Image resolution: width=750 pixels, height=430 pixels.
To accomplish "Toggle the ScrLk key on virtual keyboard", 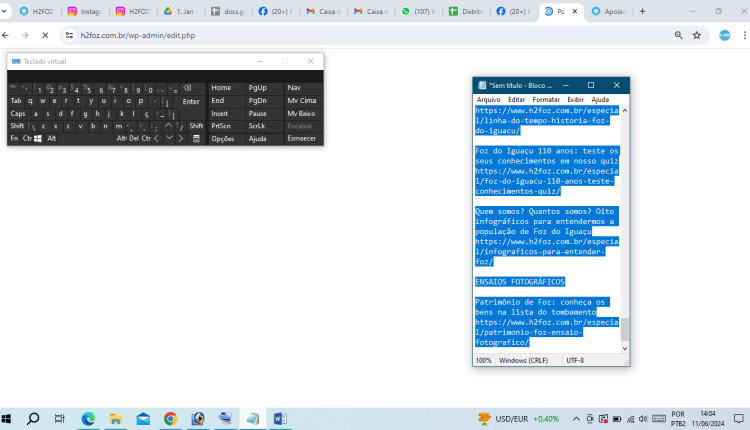I will click(257, 126).
